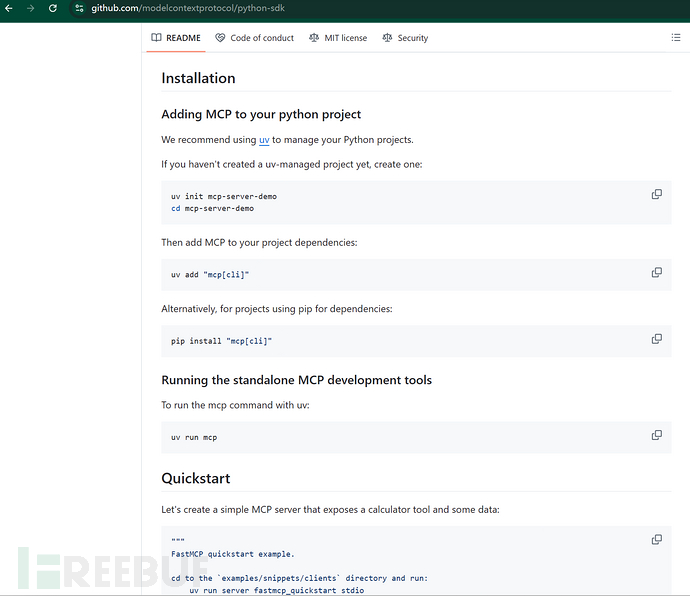Copy the uv run mcp command

click(657, 435)
